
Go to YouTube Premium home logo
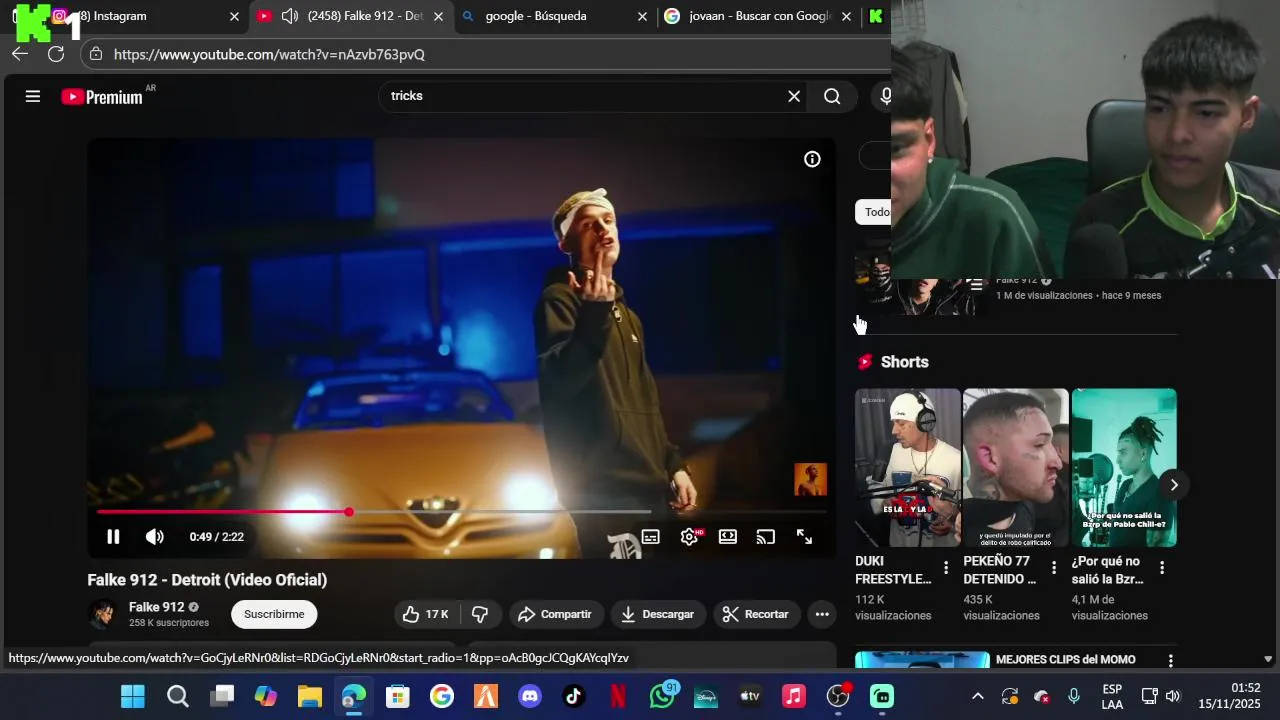point(102,97)
